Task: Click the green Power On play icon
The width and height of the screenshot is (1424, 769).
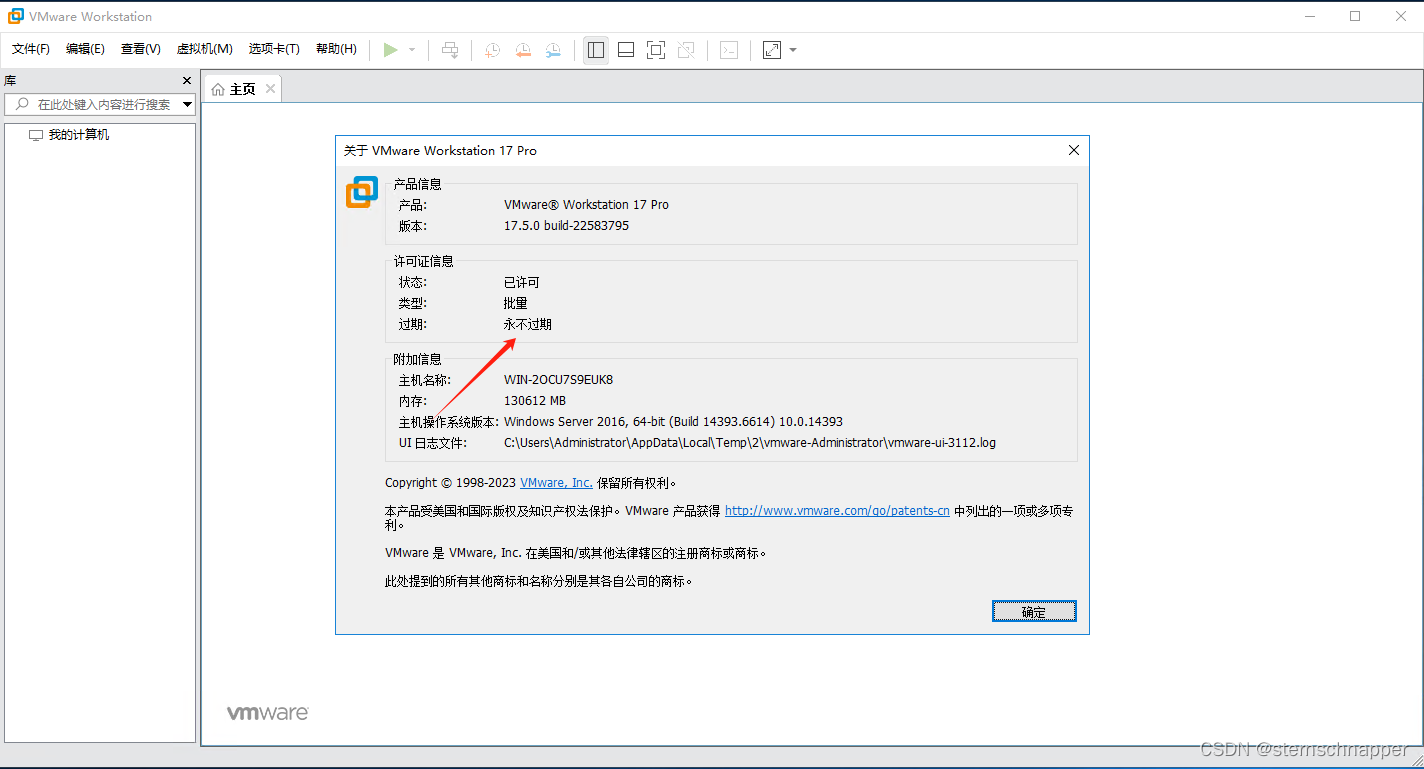Action: (390, 50)
